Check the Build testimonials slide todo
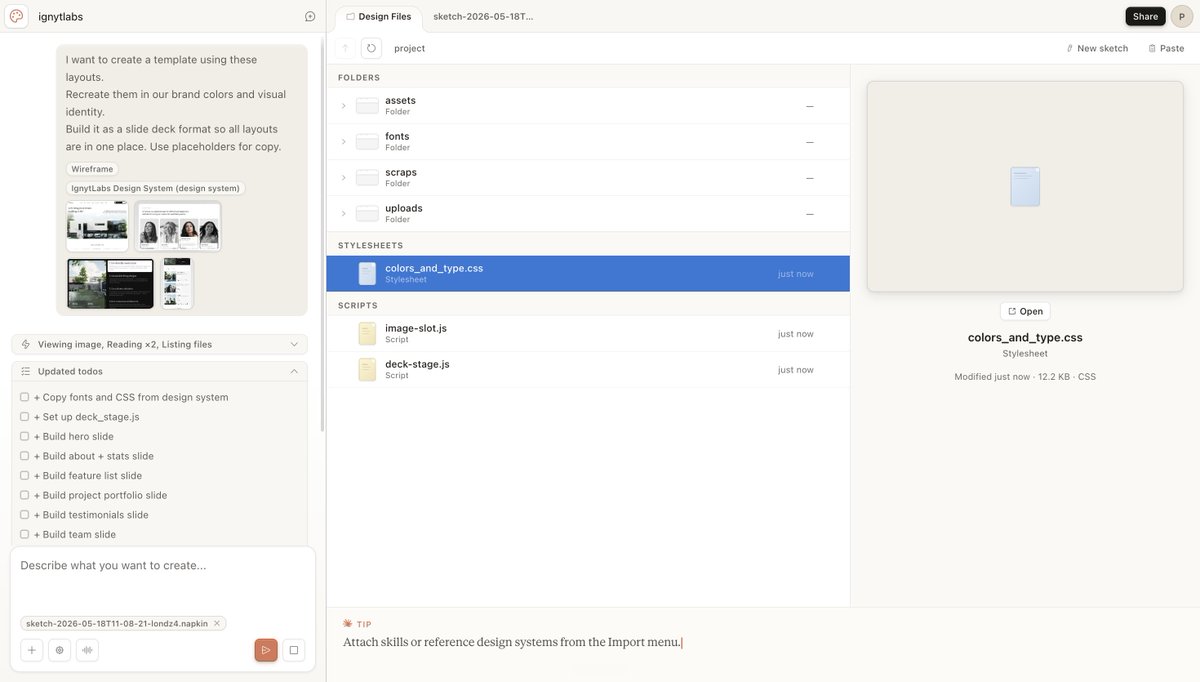Screen dimensions: 1200x682 [x=25, y=515]
